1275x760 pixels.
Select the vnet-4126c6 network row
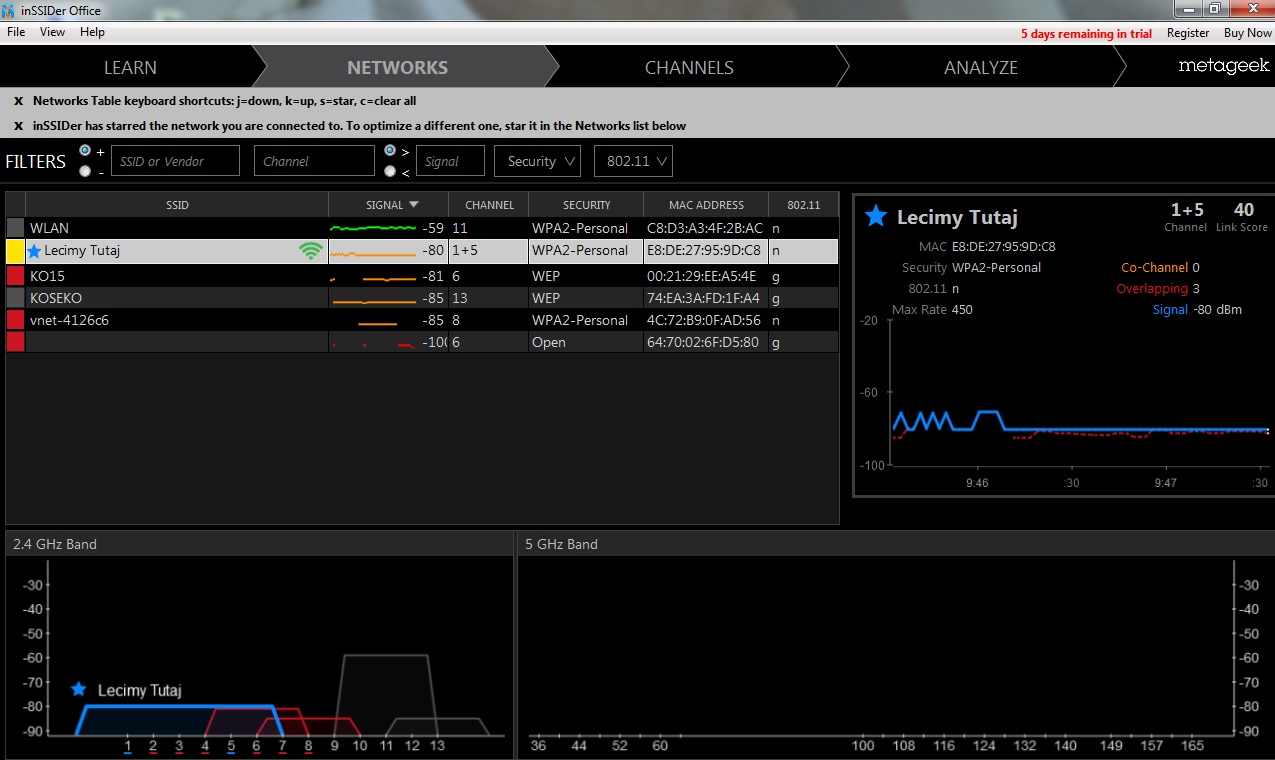coord(422,320)
